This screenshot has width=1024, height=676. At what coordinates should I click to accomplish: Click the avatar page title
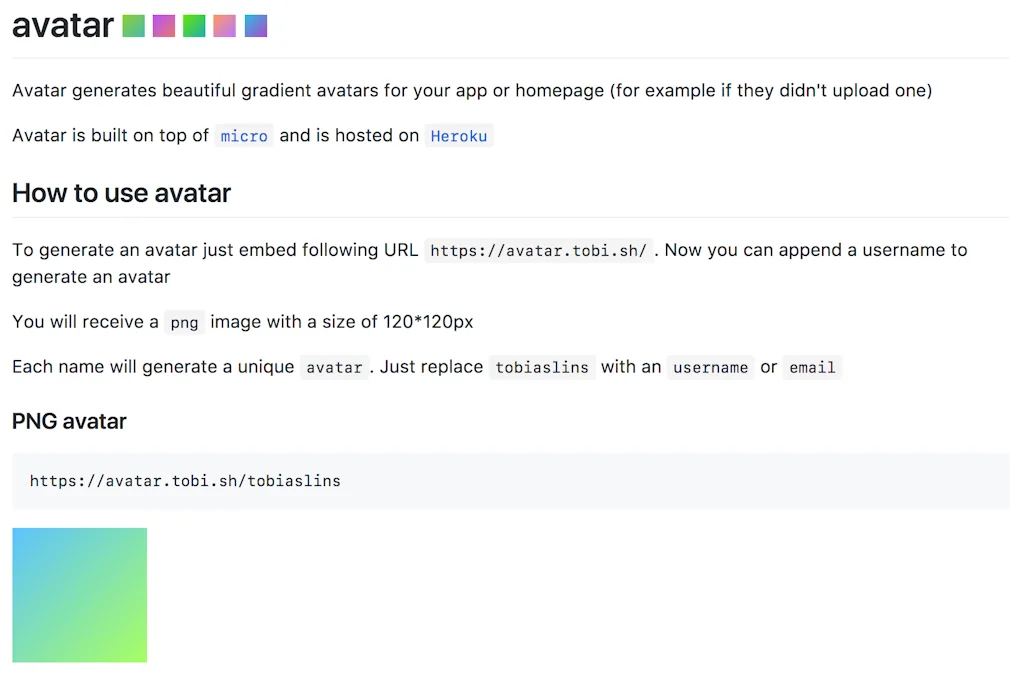click(62, 25)
